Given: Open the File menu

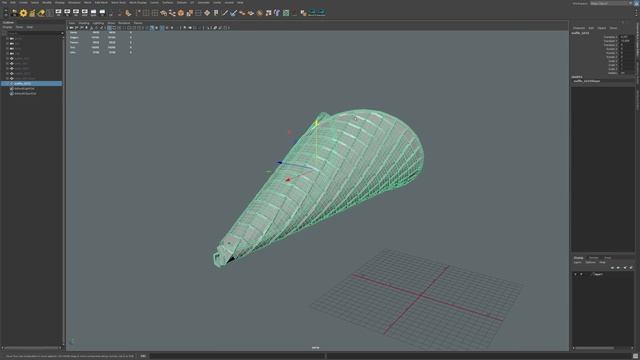Looking at the screenshot, I should (x=4, y=2).
